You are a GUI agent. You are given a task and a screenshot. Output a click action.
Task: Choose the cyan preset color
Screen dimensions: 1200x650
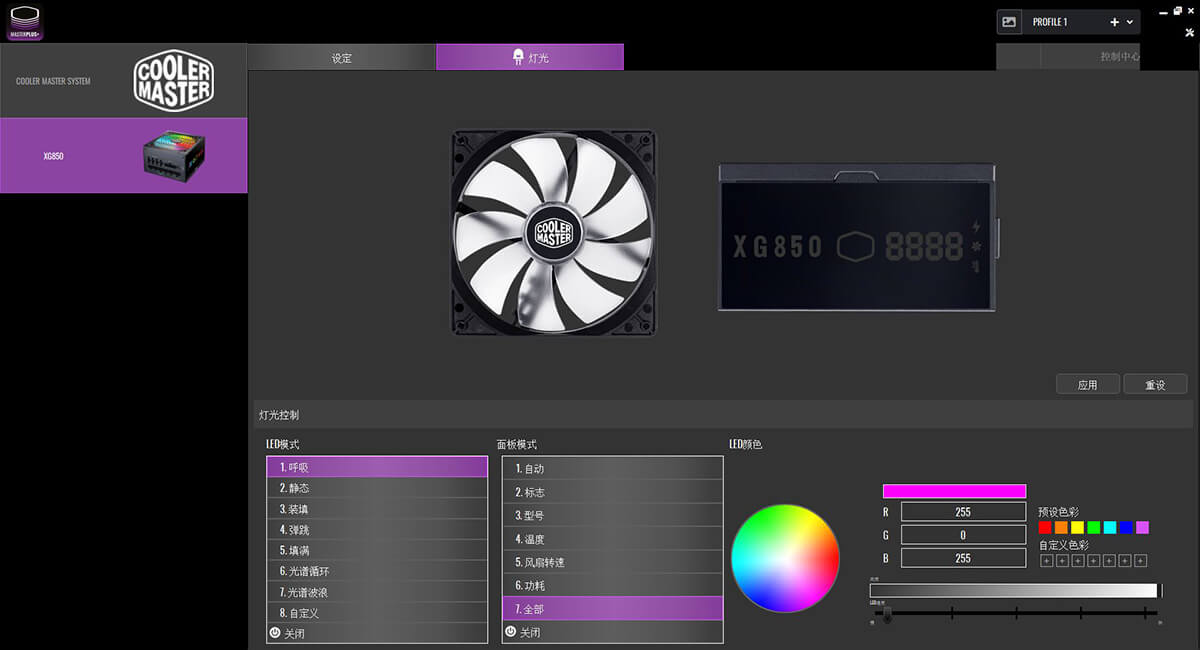[x=1109, y=527]
